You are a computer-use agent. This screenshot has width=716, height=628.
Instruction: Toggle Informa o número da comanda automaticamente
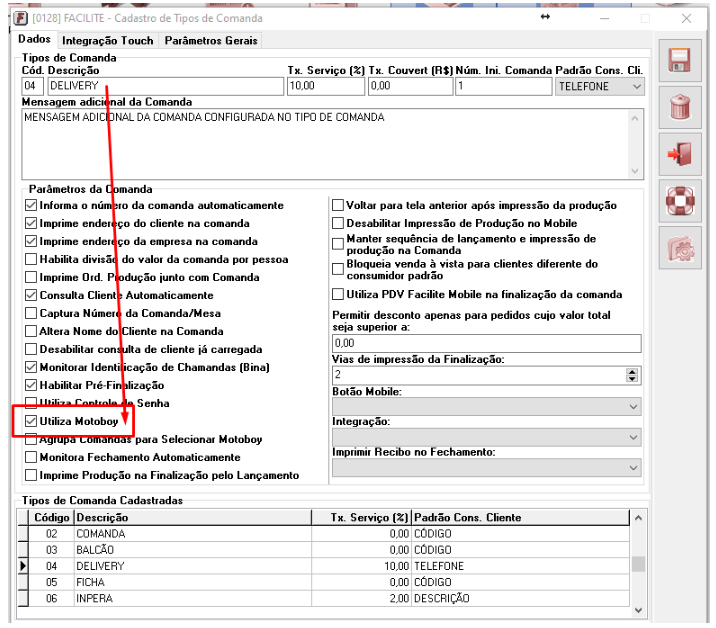31,205
